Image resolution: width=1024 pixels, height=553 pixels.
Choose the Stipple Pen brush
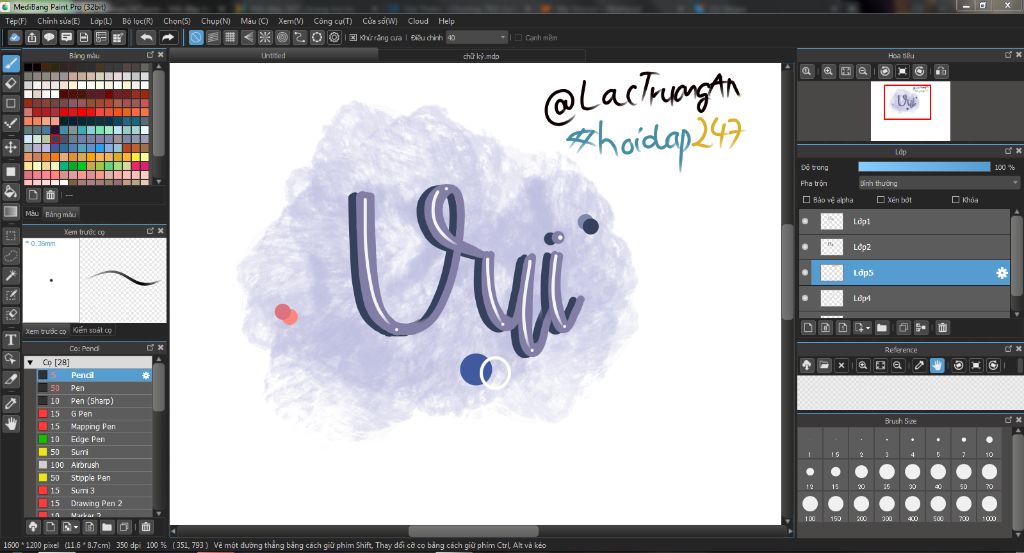[93, 478]
